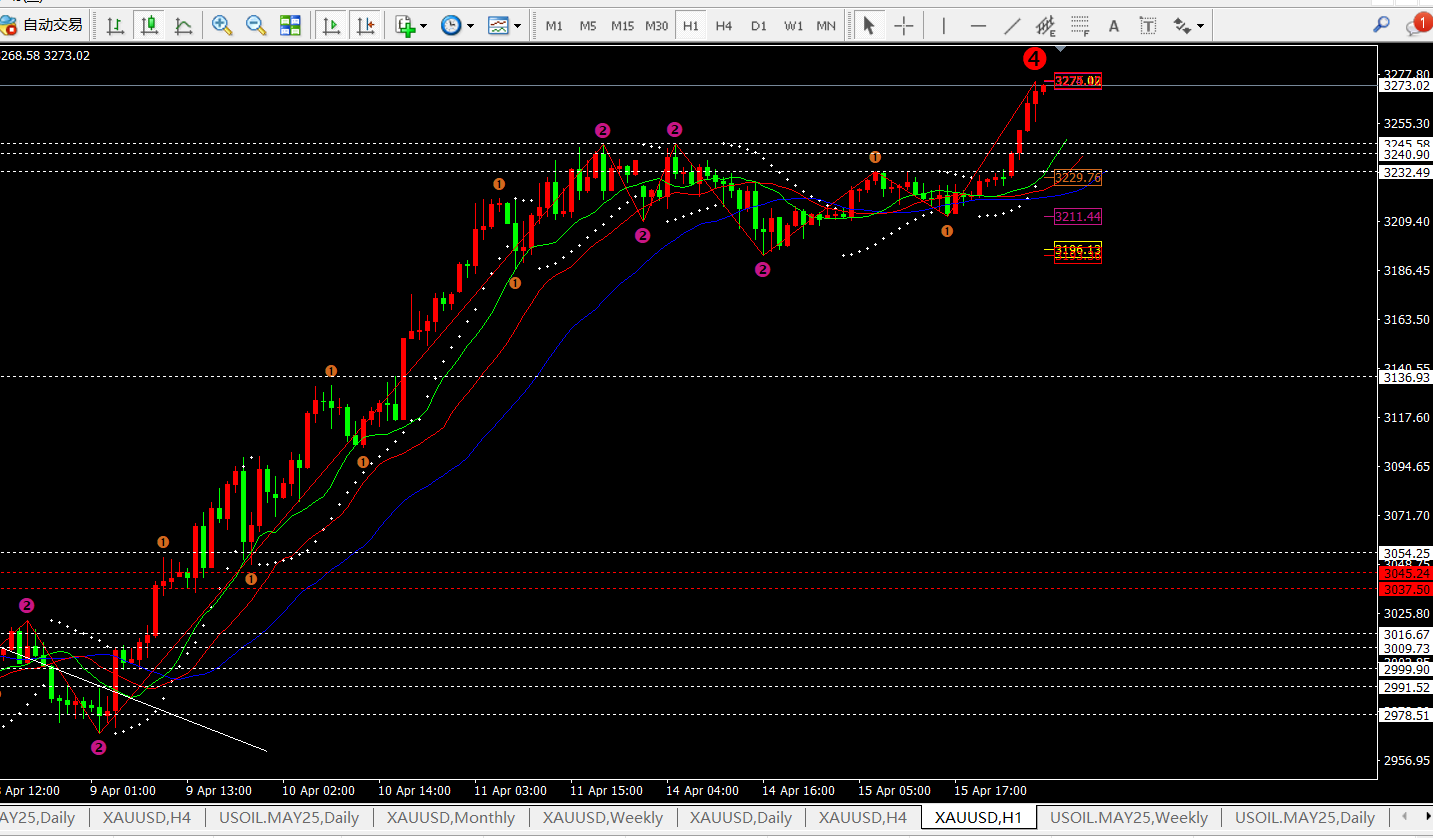Switch timeframe to H4 in toolbar
Screen dimensions: 1433x838
pos(724,25)
